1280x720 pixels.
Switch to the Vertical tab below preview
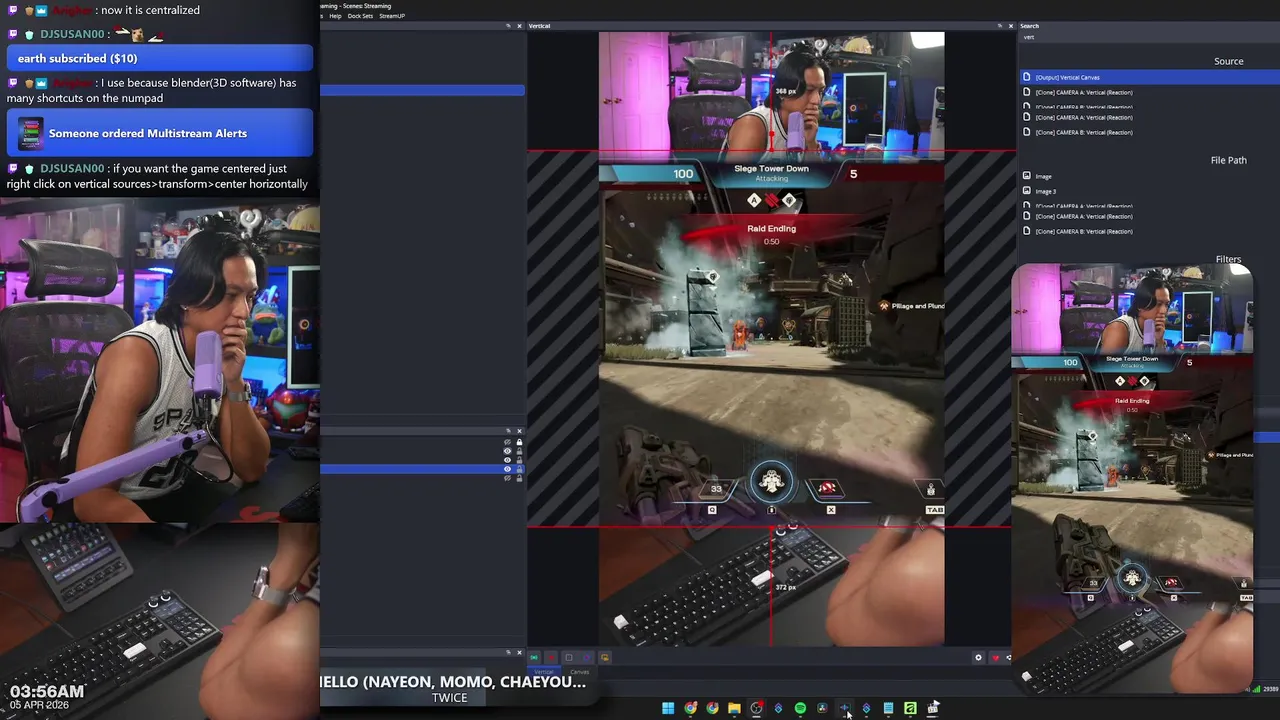pyautogui.click(x=545, y=672)
